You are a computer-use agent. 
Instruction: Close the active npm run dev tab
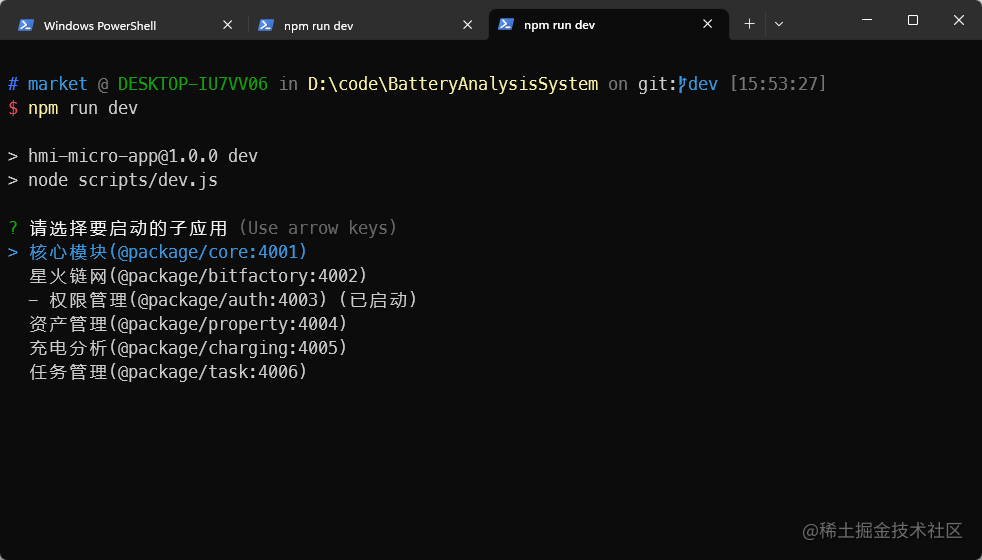click(x=707, y=24)
